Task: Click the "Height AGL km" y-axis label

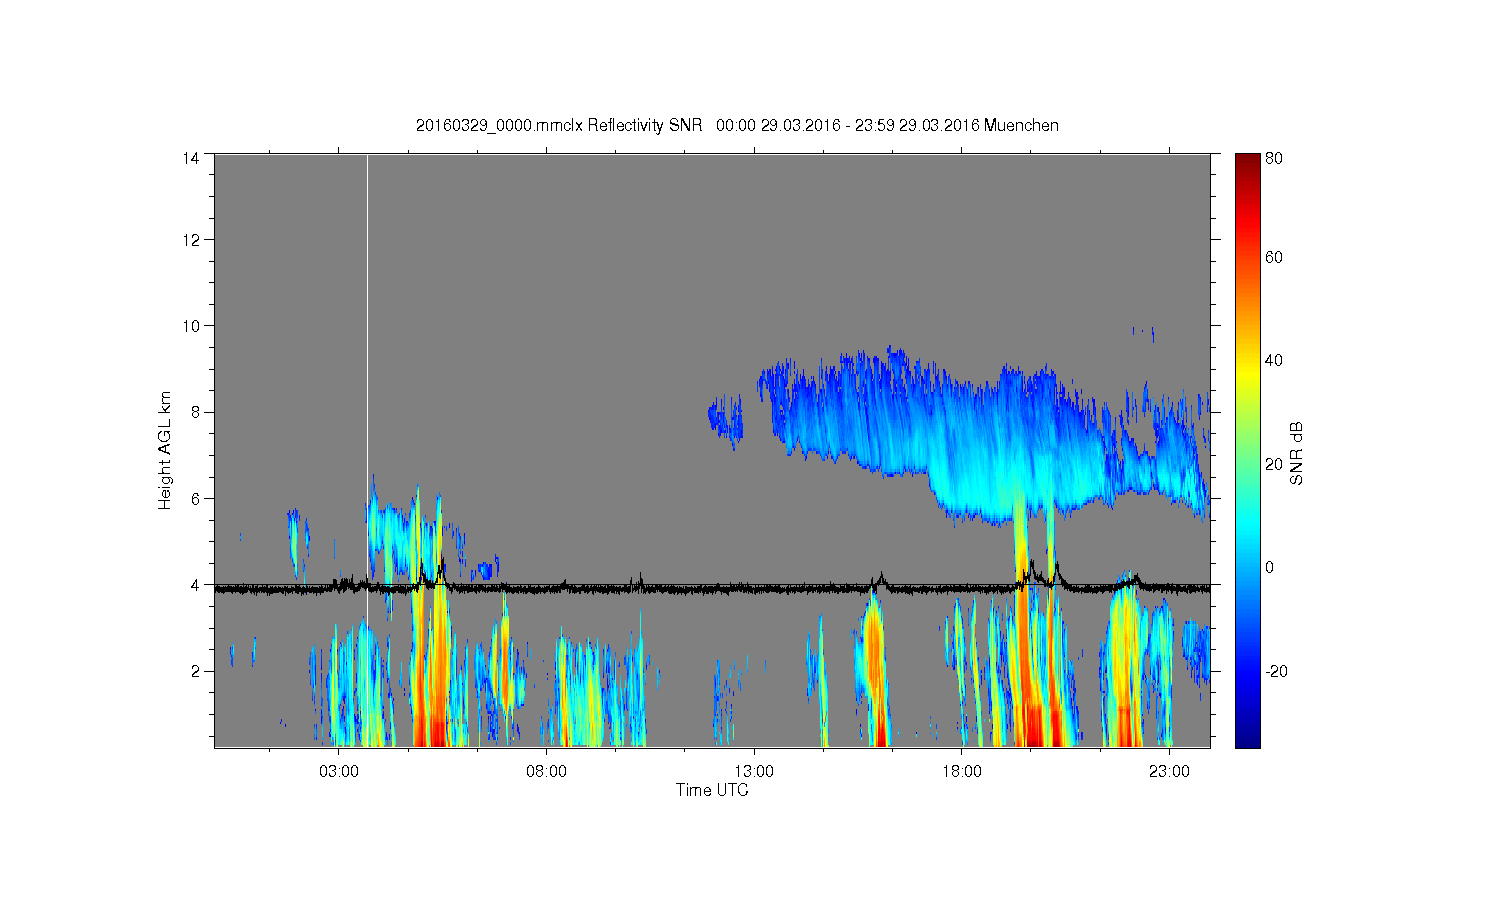Action: click(165, 450)
